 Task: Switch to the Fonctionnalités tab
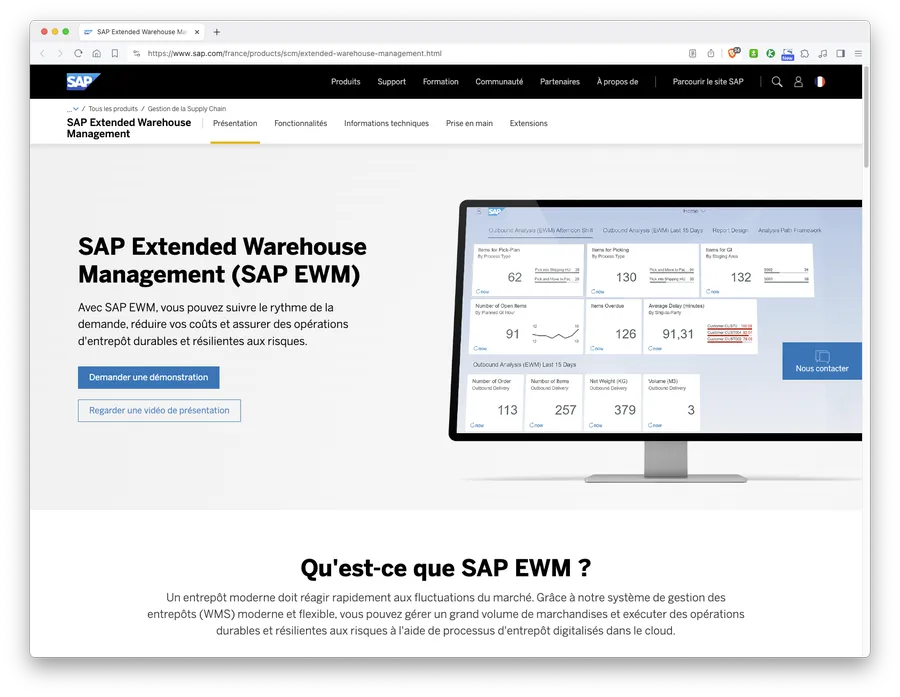(x=300, y=123)
